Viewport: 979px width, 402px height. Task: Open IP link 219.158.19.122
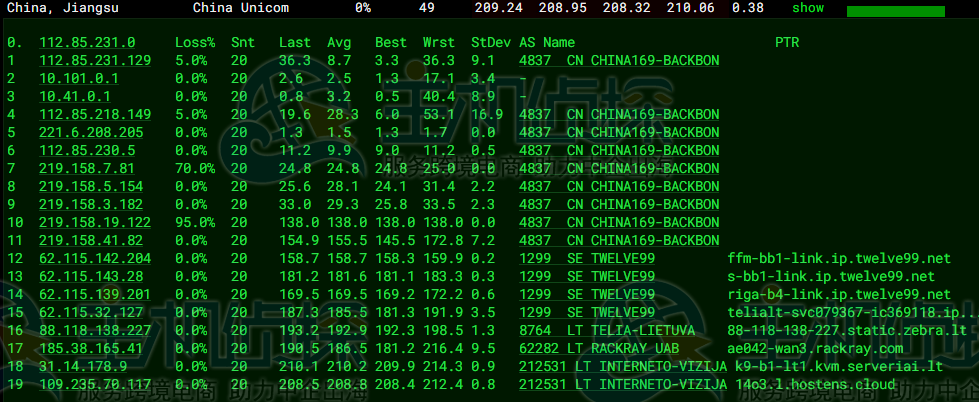pos(95,223)
